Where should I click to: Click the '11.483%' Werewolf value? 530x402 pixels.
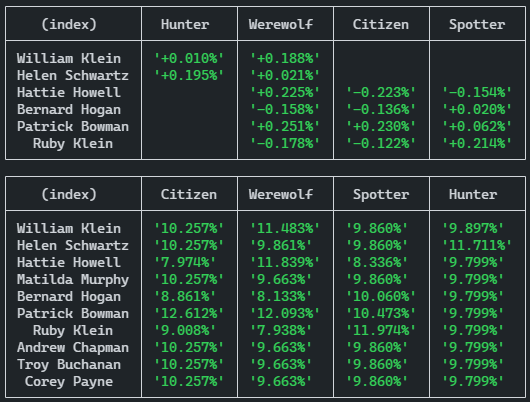click(x=285, y=229)
